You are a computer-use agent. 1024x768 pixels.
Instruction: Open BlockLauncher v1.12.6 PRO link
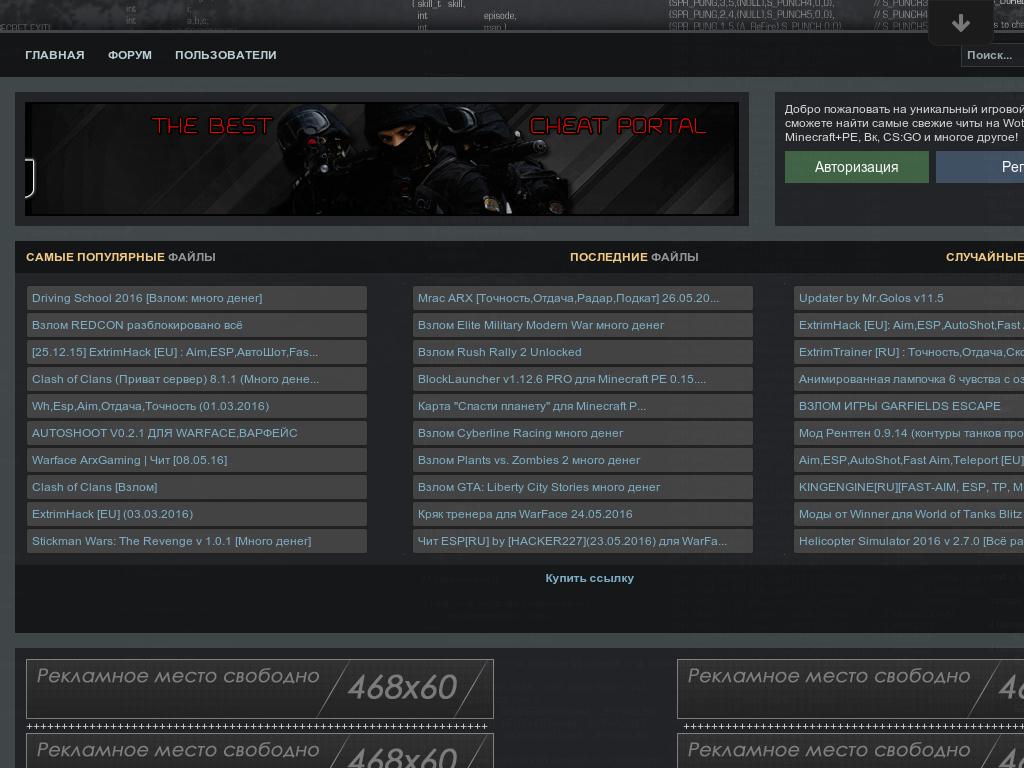click(561, 379)
